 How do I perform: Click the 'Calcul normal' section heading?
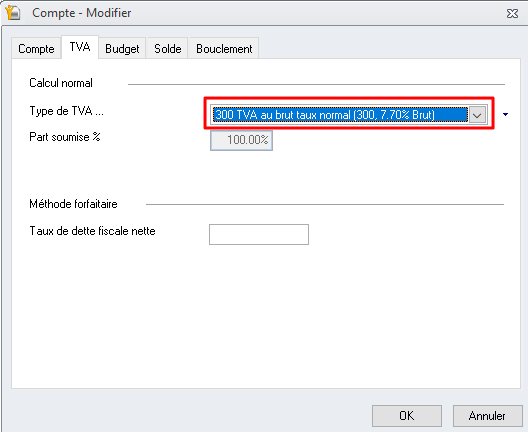(61, 83)
